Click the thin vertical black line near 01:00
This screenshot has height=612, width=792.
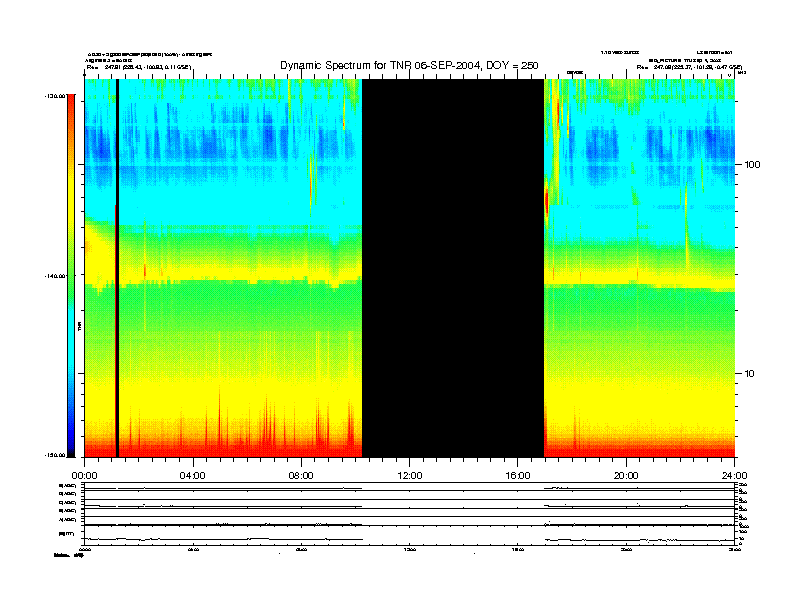[117, 268]
